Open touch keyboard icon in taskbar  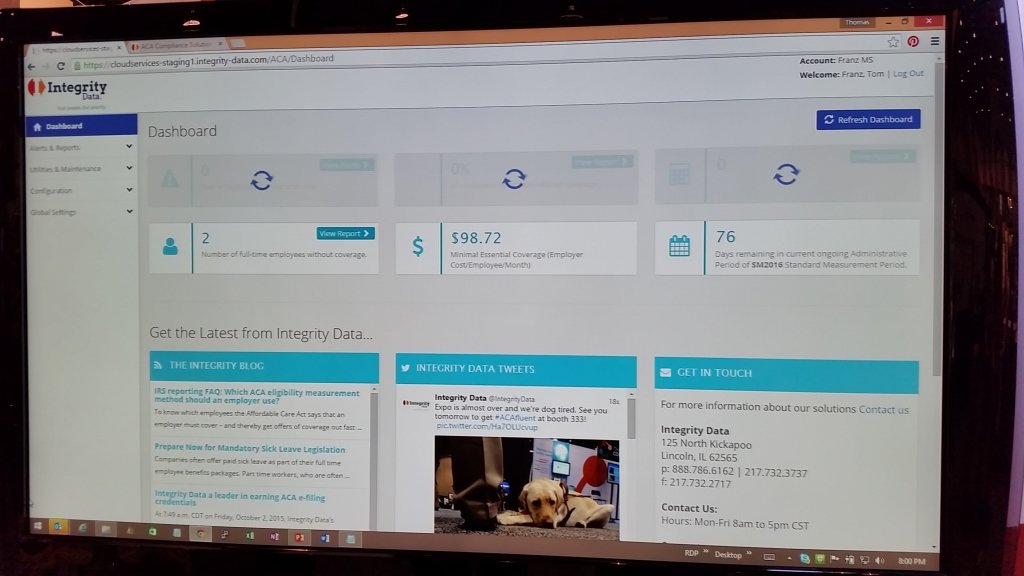coord(769,558)
